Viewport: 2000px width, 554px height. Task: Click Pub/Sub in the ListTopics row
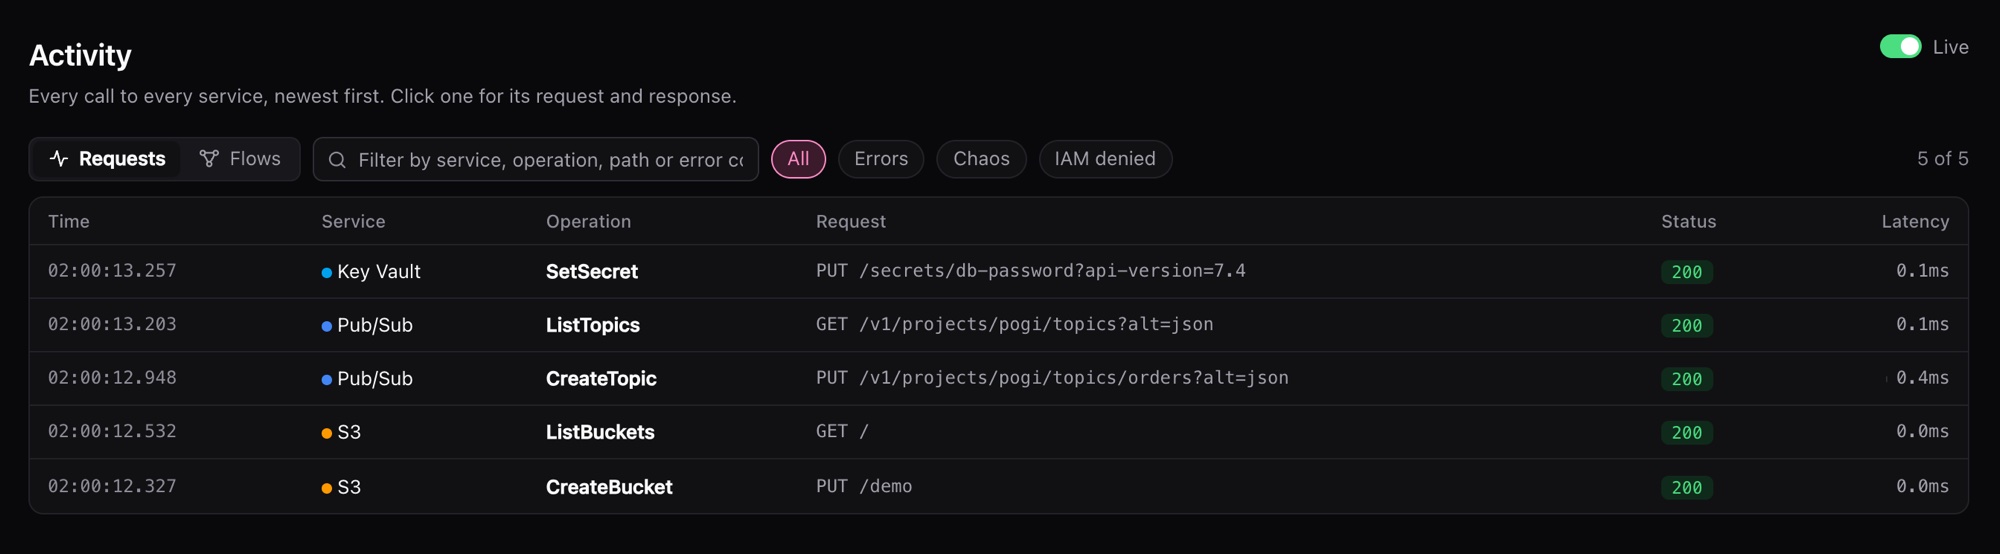coord(375,325)
